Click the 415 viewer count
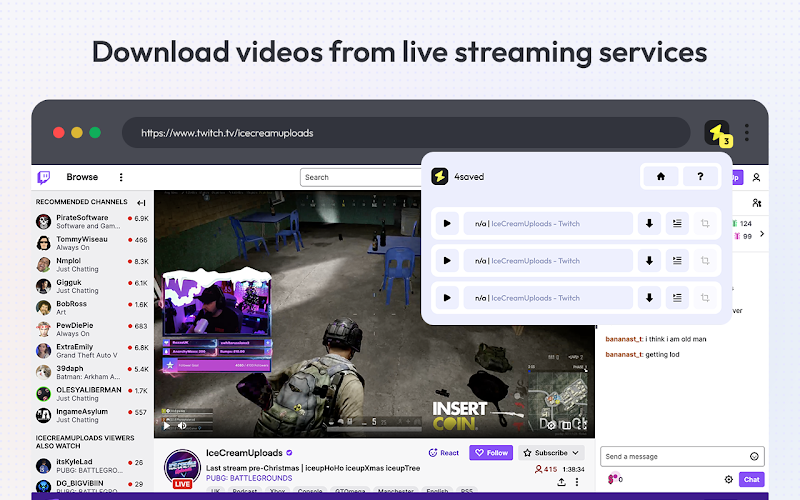This screenshot has width=800, height=500. tap(545, 469)
